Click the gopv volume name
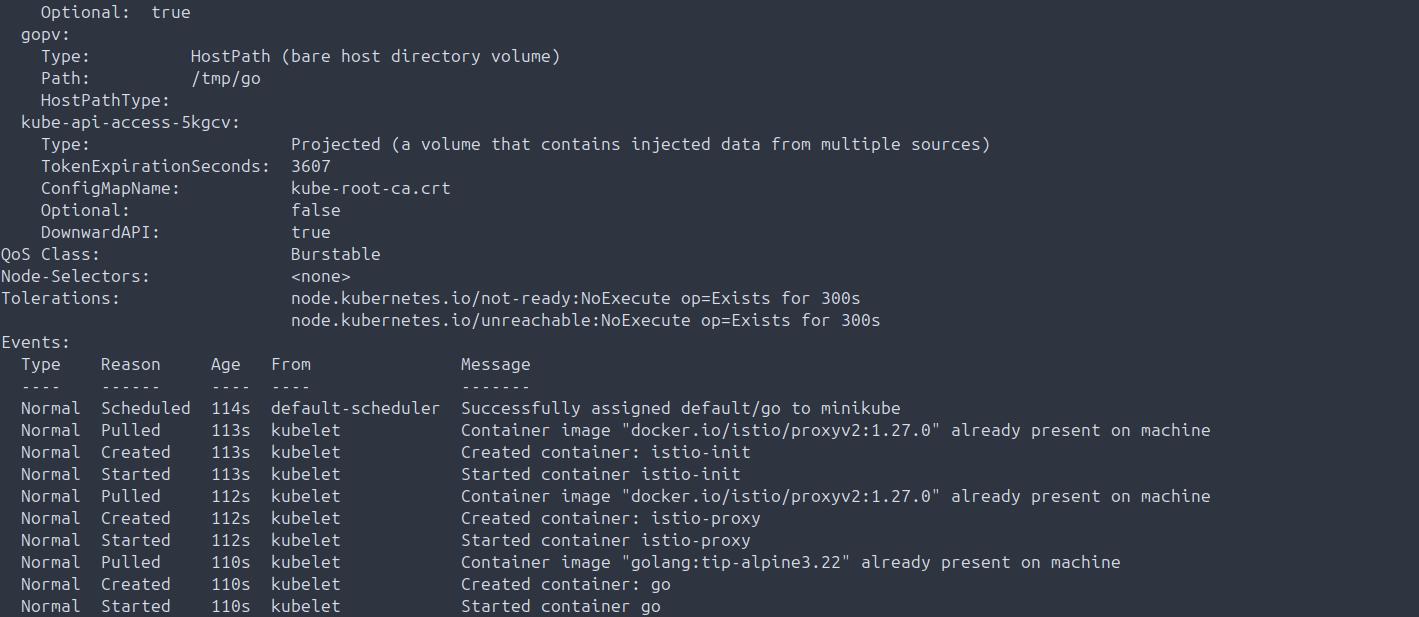1419x617 pixels. [45, 34]
